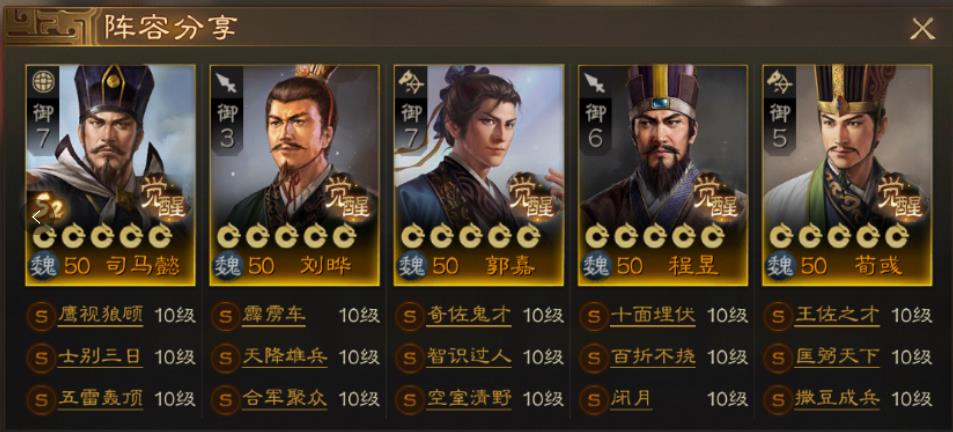Open the 士别三日 skill link

point(100,357)
